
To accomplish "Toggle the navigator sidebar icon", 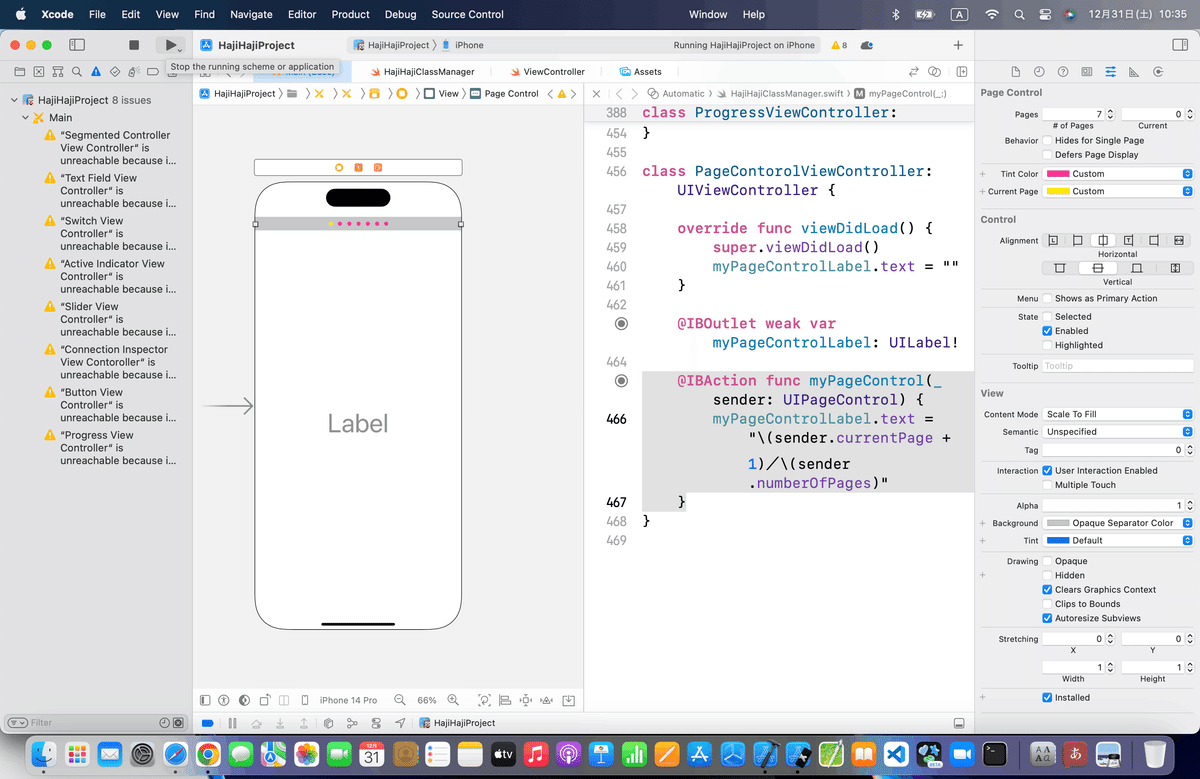I will [x=77, y=45].
